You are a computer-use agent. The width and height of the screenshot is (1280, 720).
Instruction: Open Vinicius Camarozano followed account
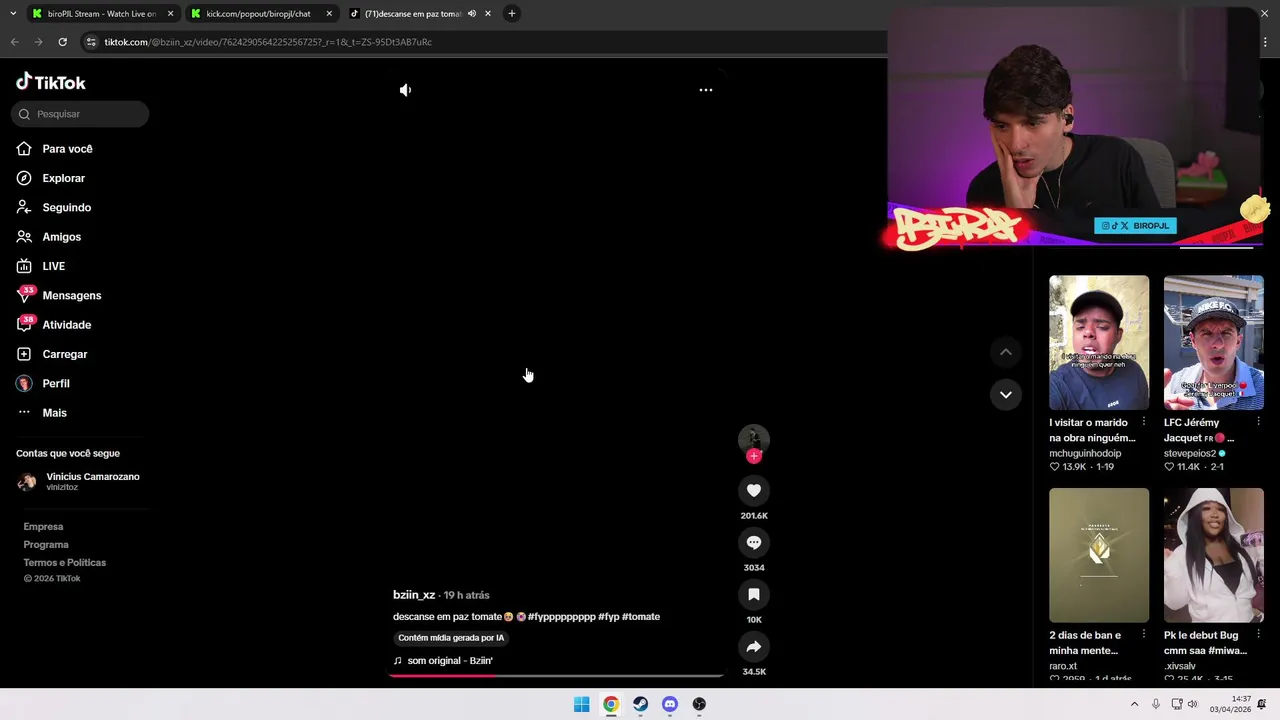(x=78, y=481)
